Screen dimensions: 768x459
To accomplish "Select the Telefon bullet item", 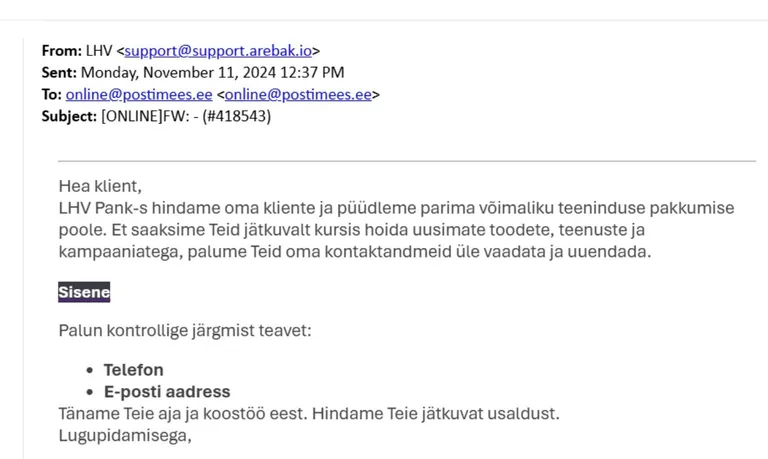I will coord(133,370).
